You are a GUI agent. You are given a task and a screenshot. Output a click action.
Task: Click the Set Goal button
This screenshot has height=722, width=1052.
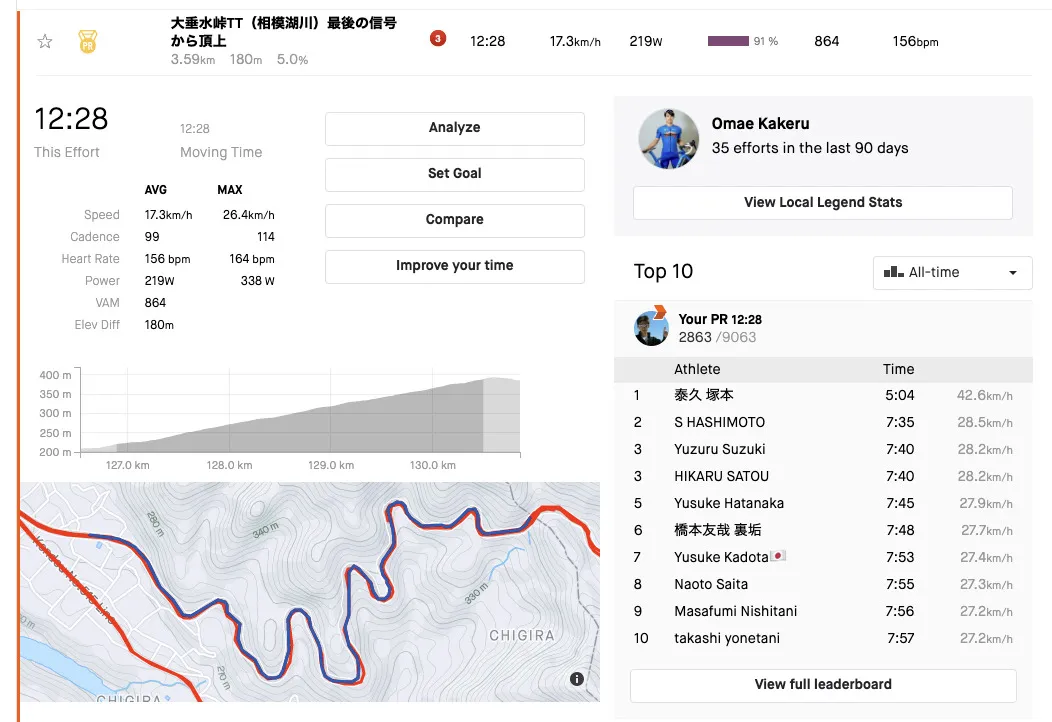click(454, 174)
